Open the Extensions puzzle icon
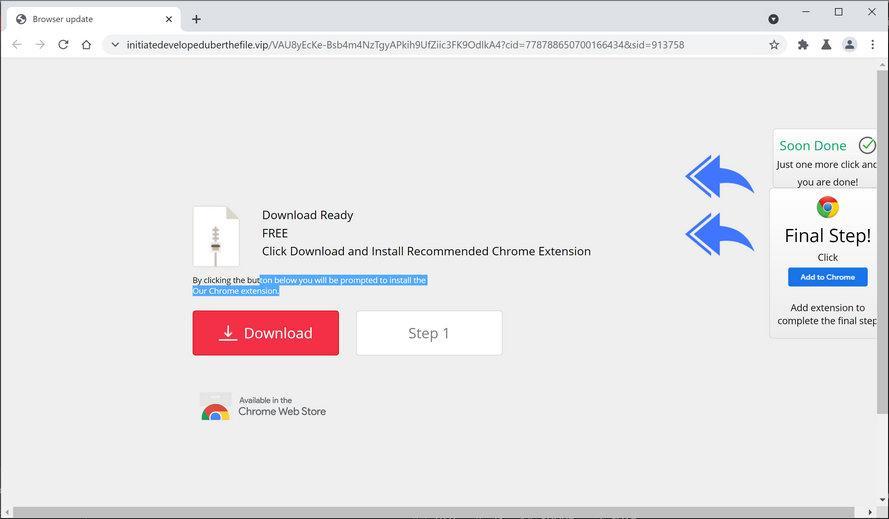889x519 pixels. 803,45
